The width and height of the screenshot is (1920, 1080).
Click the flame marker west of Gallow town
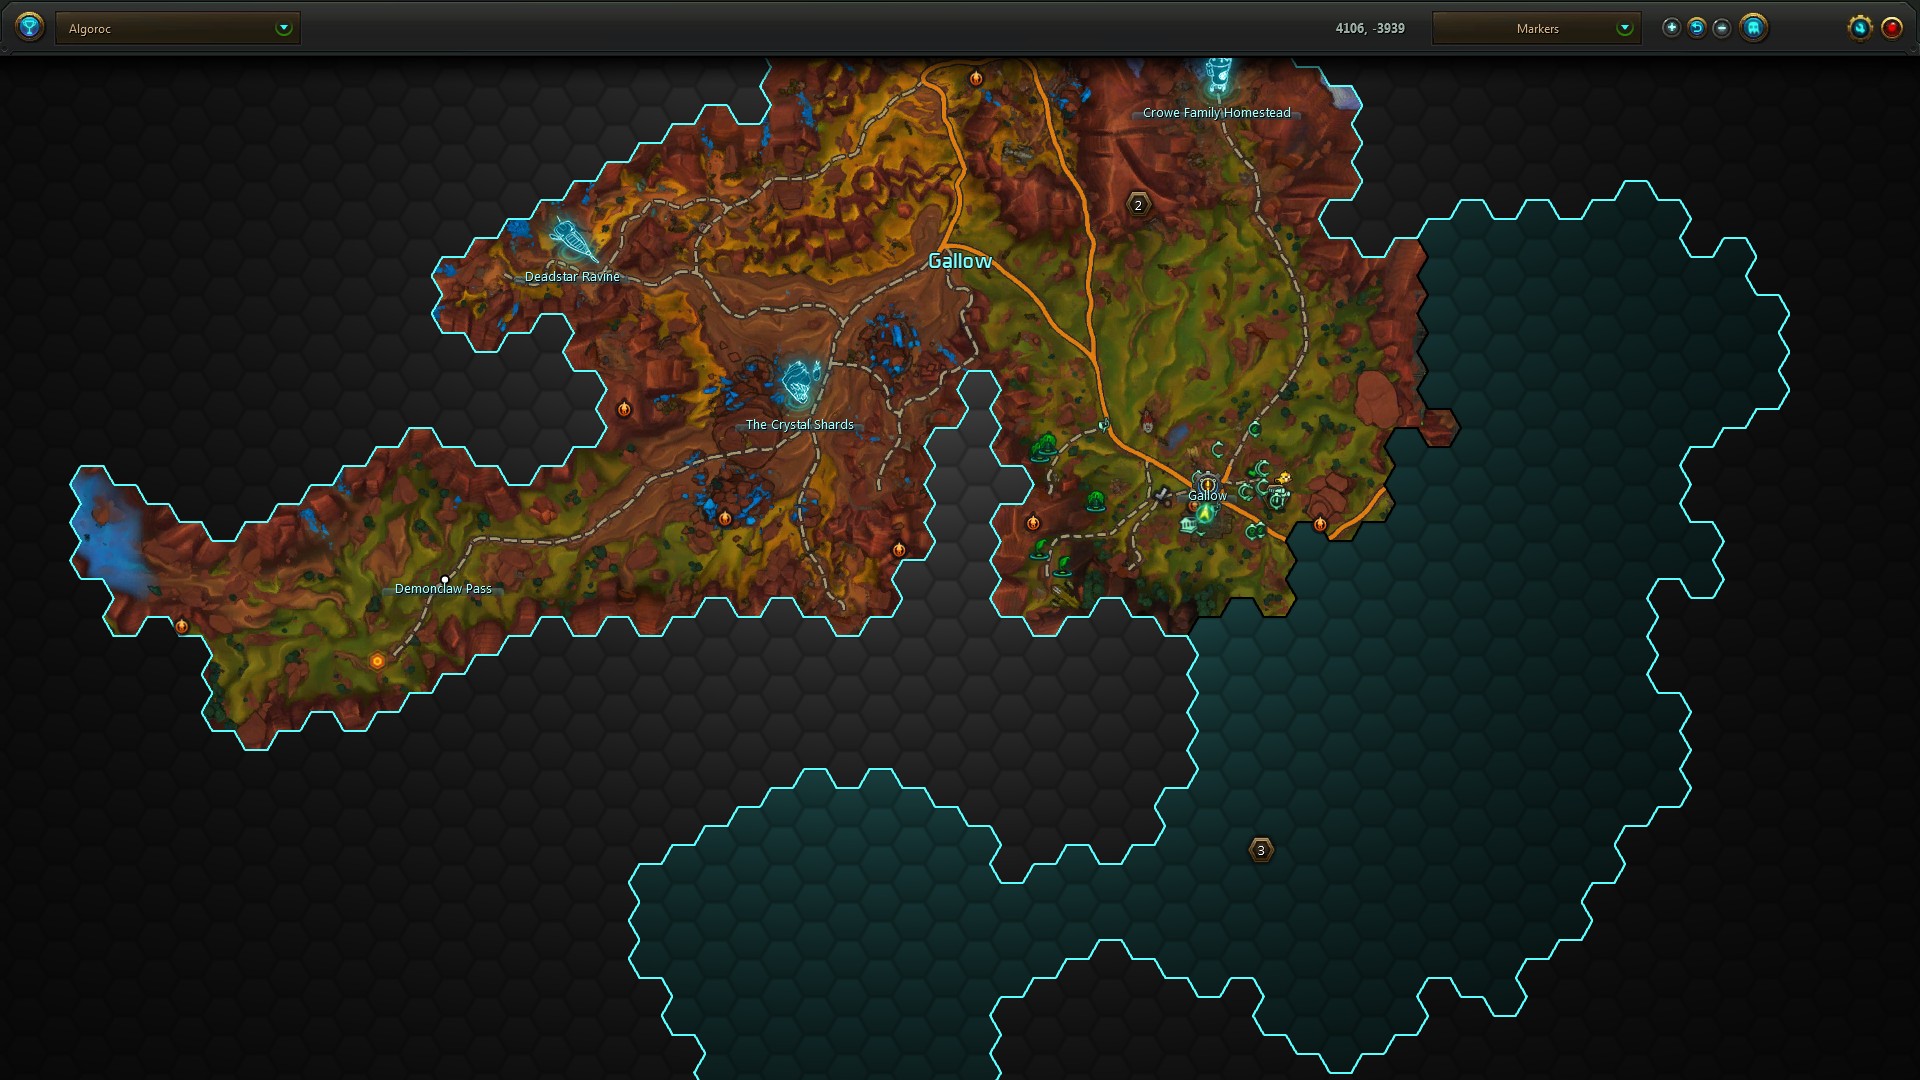(1033, 522)
